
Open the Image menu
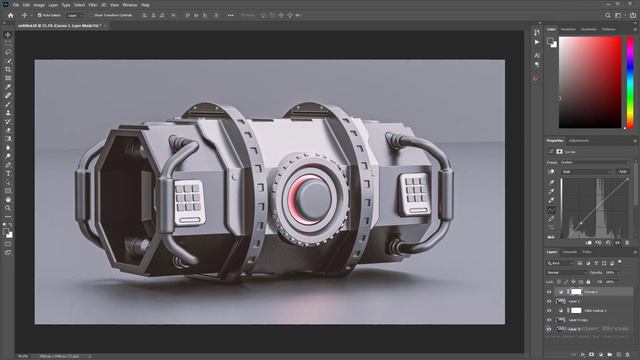click(39, 5)
